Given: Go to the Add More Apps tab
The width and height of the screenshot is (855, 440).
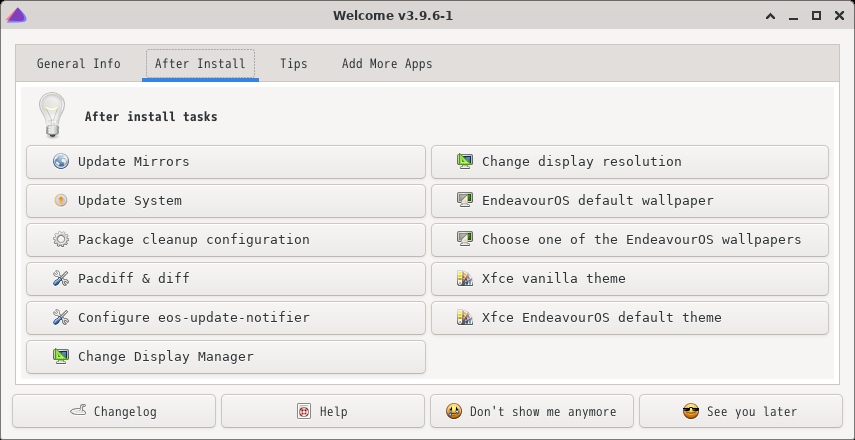Looking at the screenshot, I should point(387,64).
